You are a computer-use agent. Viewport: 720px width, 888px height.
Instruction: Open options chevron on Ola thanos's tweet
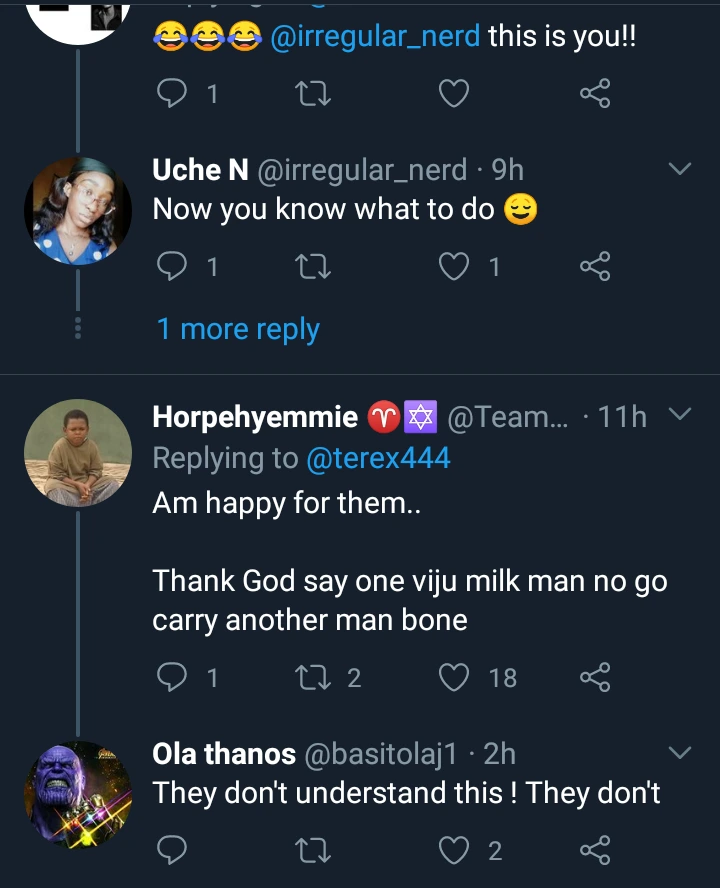click(x=679, y=751)
